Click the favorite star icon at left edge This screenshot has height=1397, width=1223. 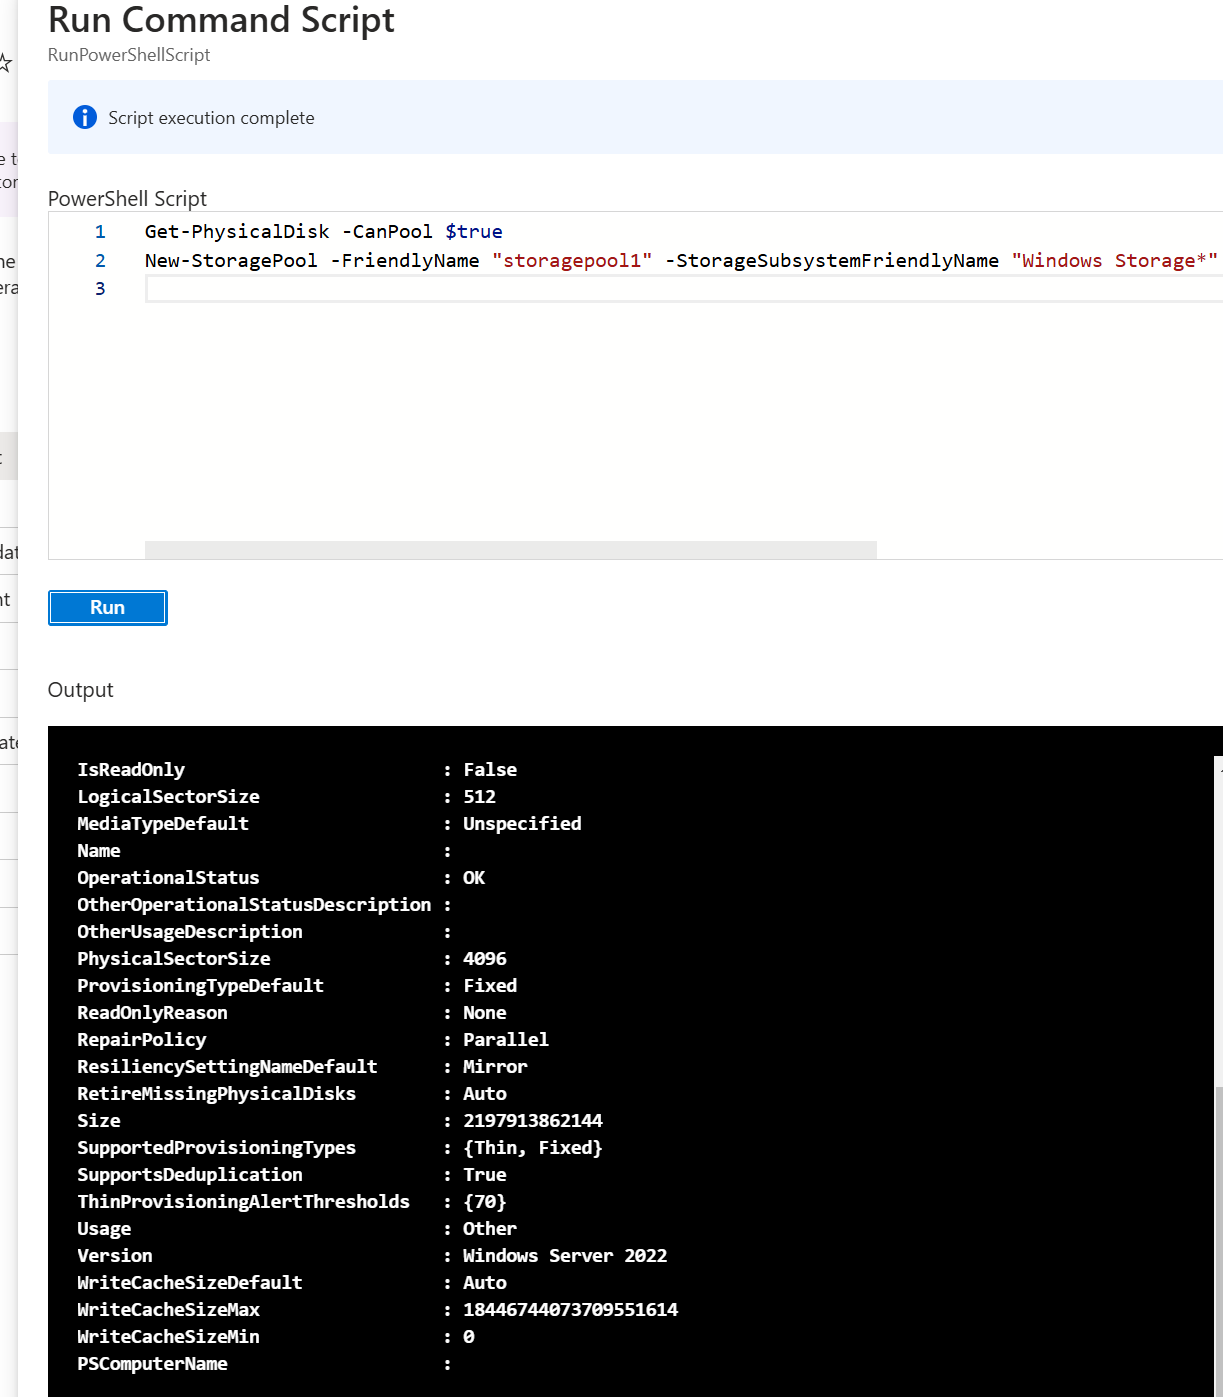pos(5,64)
